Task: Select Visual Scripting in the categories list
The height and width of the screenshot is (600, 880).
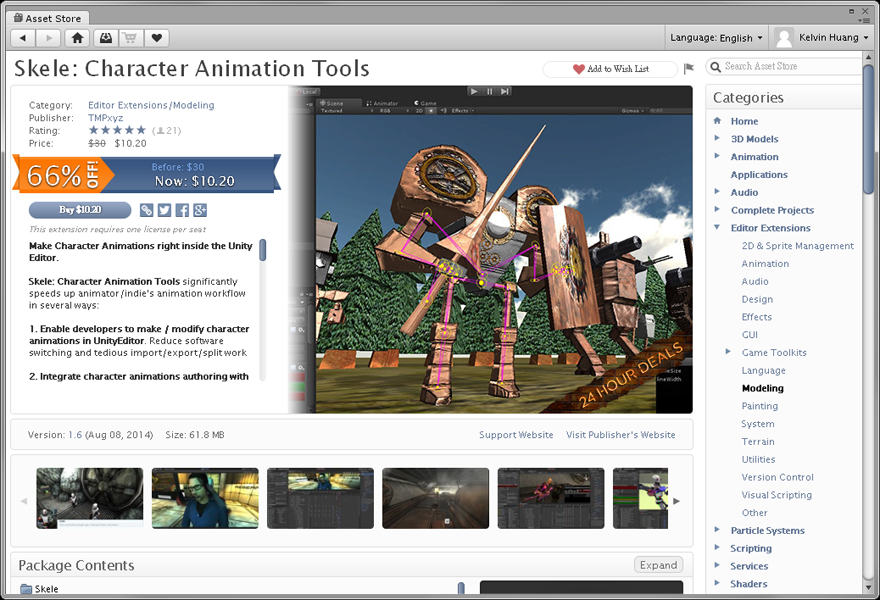Action: coord(776,495)
